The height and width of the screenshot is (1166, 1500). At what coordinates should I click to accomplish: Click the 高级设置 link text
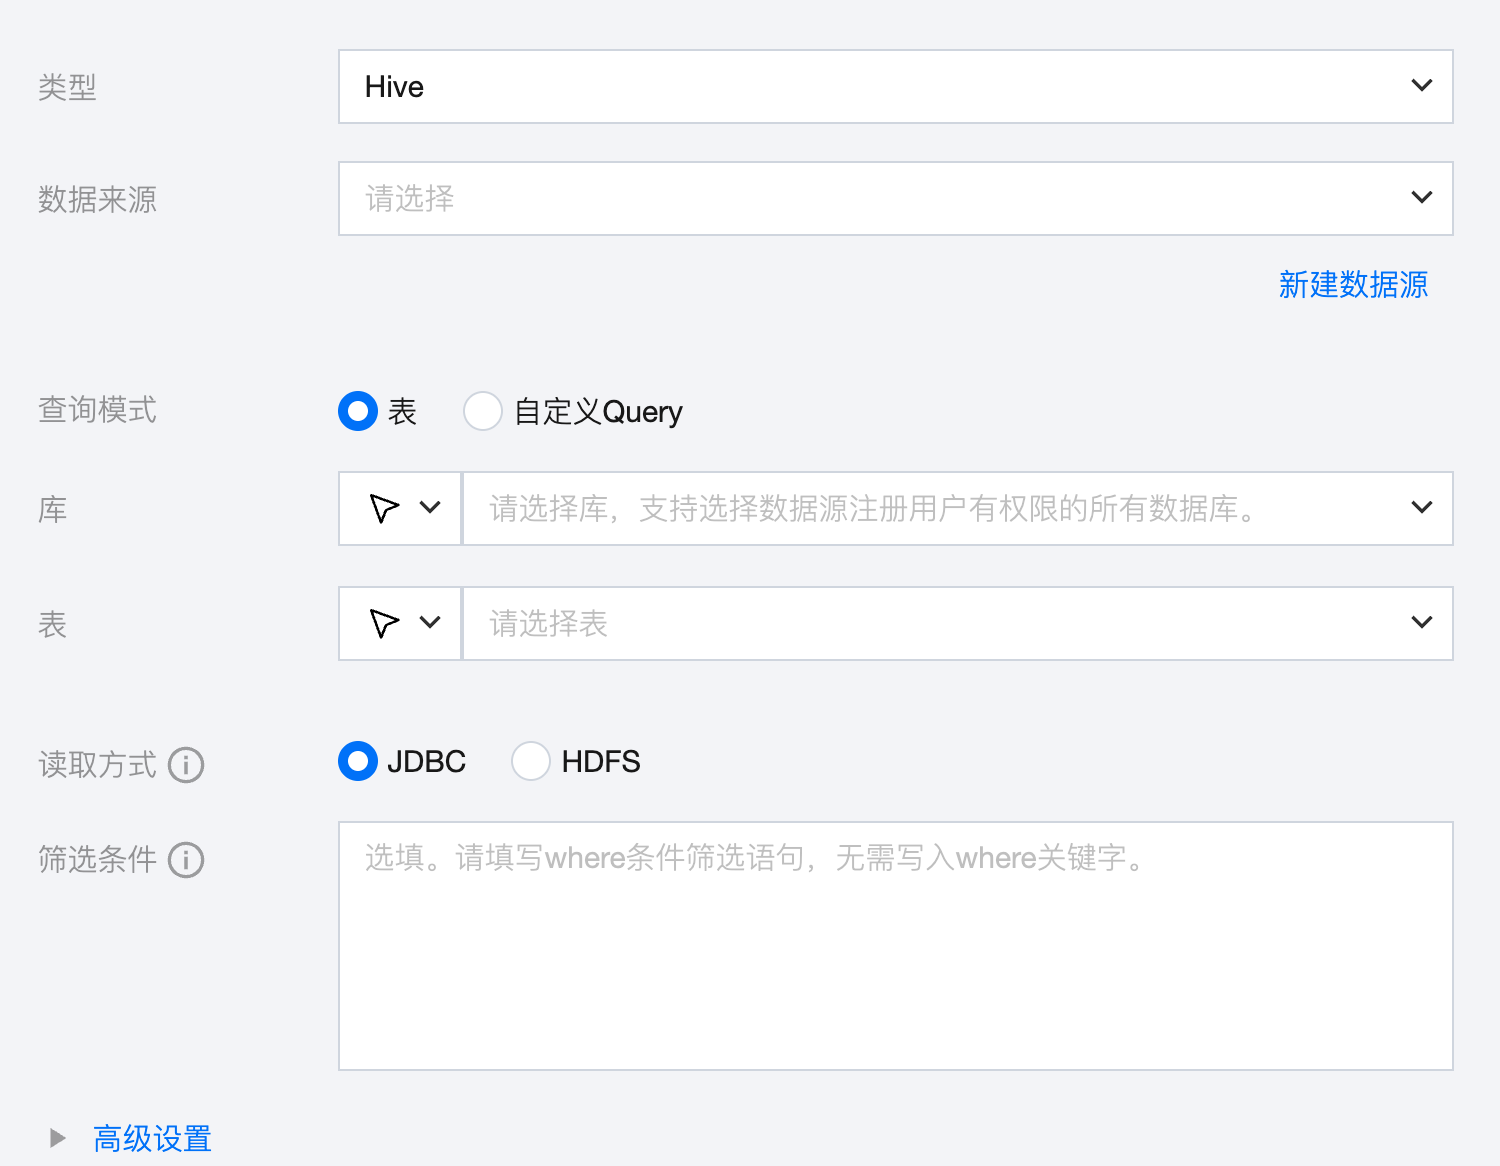pos(152,1139)
